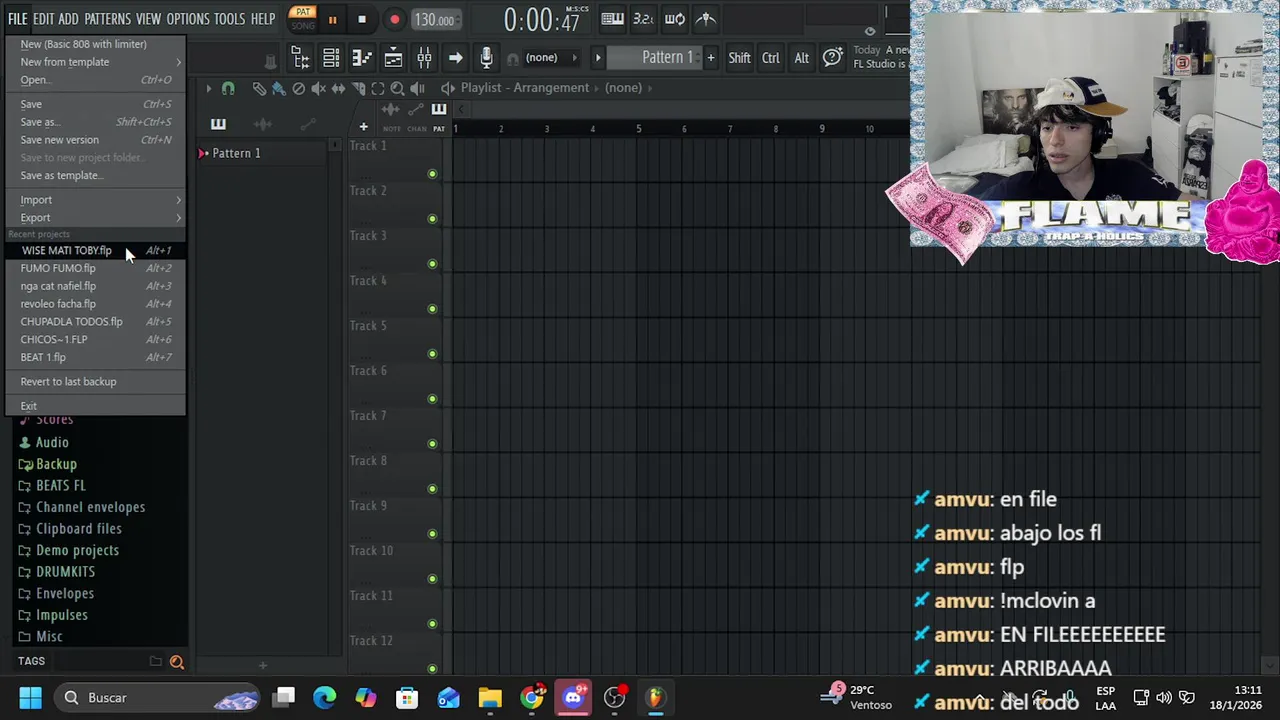
Task: Click the countdown before recording icon
Action: pos(643,19)
